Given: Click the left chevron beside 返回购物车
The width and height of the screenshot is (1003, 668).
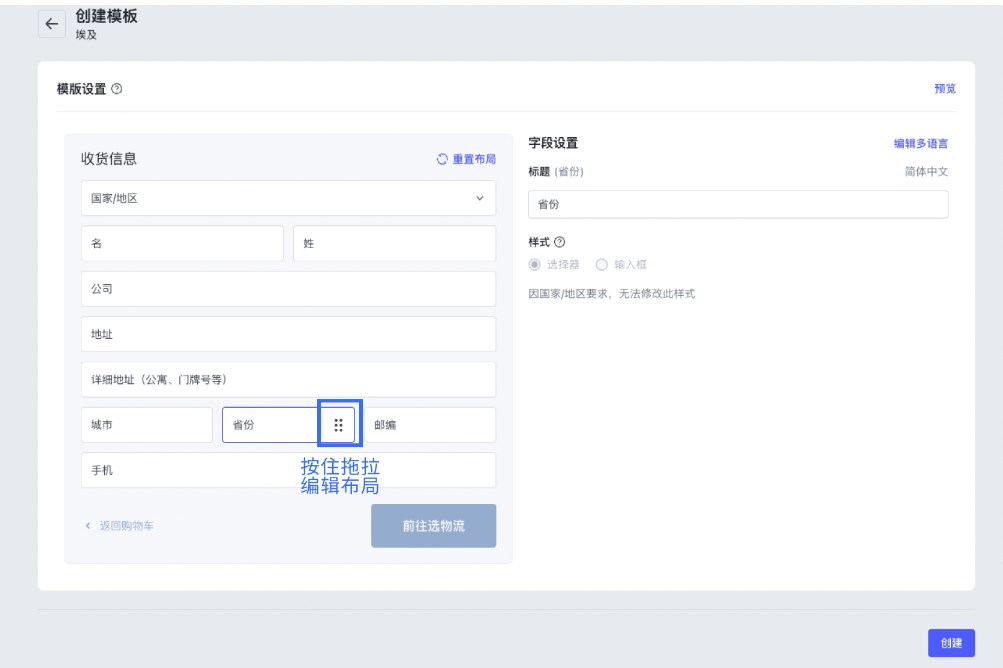Looking at the screenshot, I should (87, 526).
